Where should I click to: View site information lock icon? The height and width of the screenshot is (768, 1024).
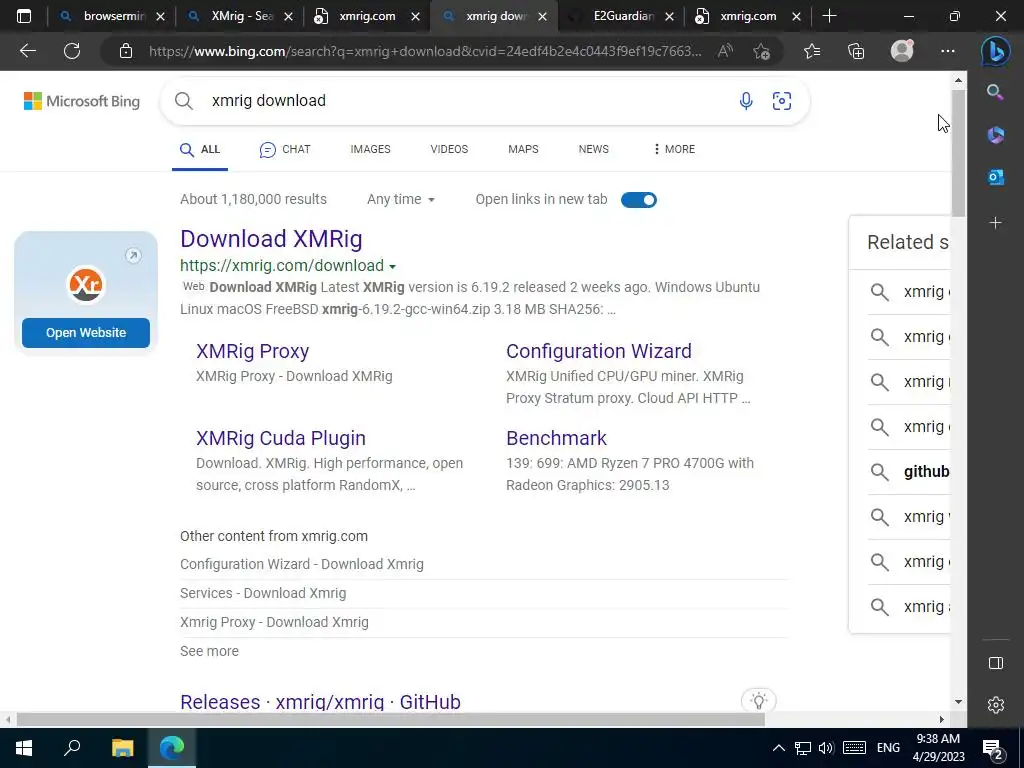125,51
